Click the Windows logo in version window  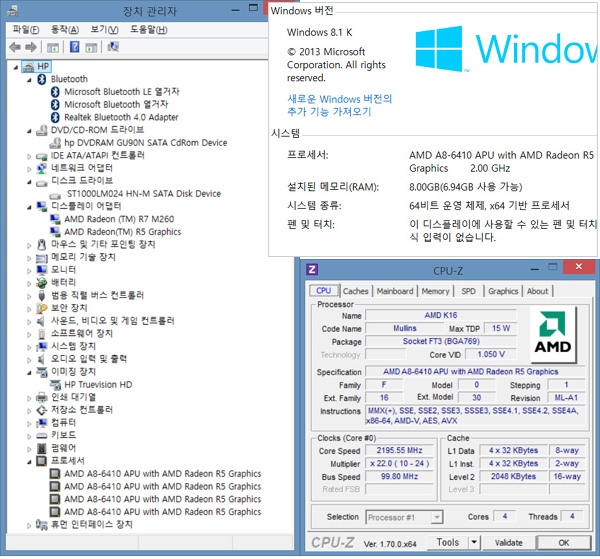click(439, 49)
